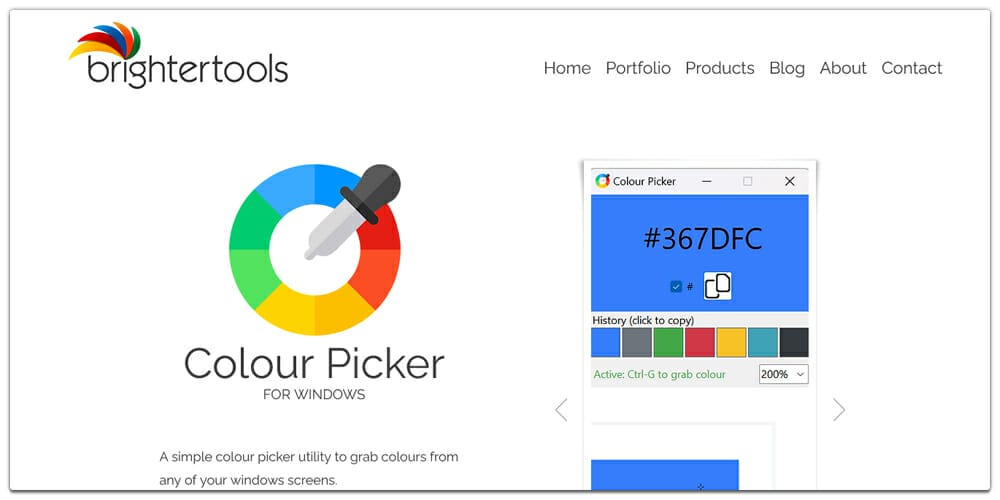1000x500 pixels.
Task: Click the blue preview area below the picker
Action: (665, 474)
